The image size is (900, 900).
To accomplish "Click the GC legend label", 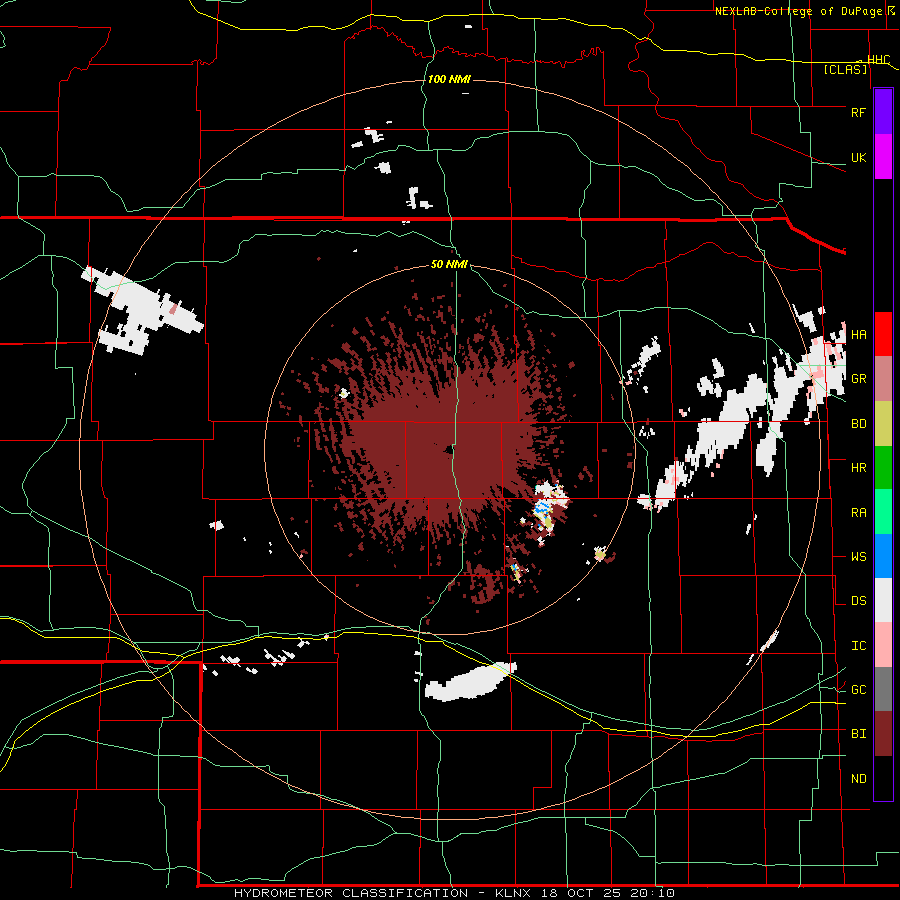I will [858, 689].
